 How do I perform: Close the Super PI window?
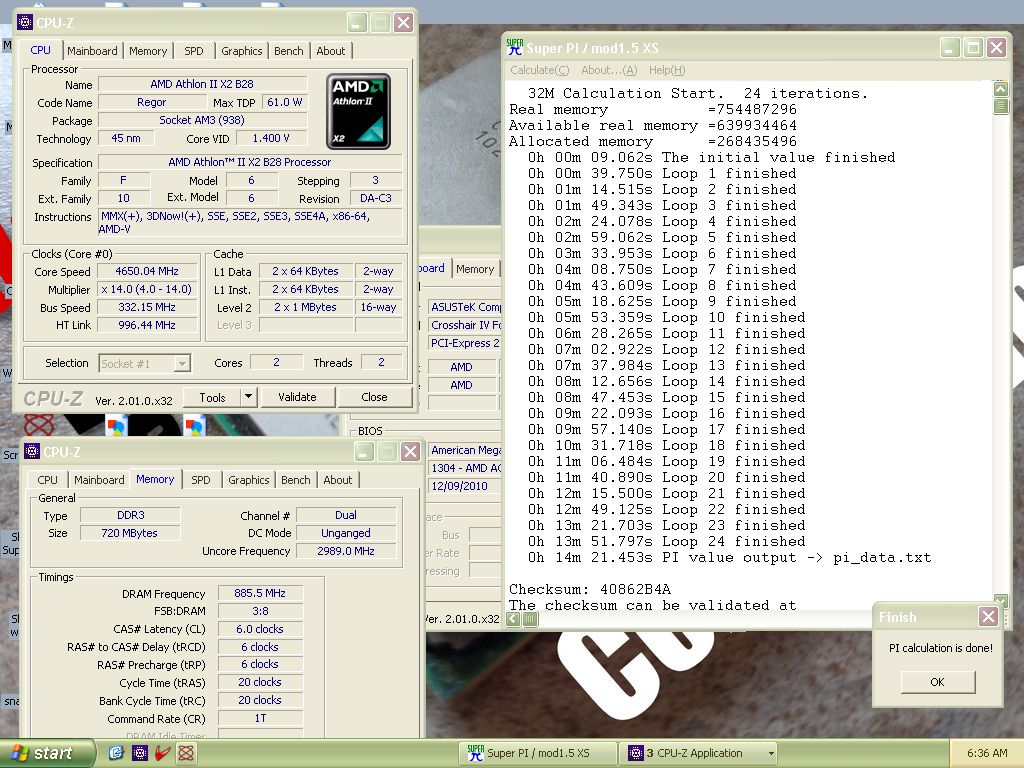pos(996,47)
